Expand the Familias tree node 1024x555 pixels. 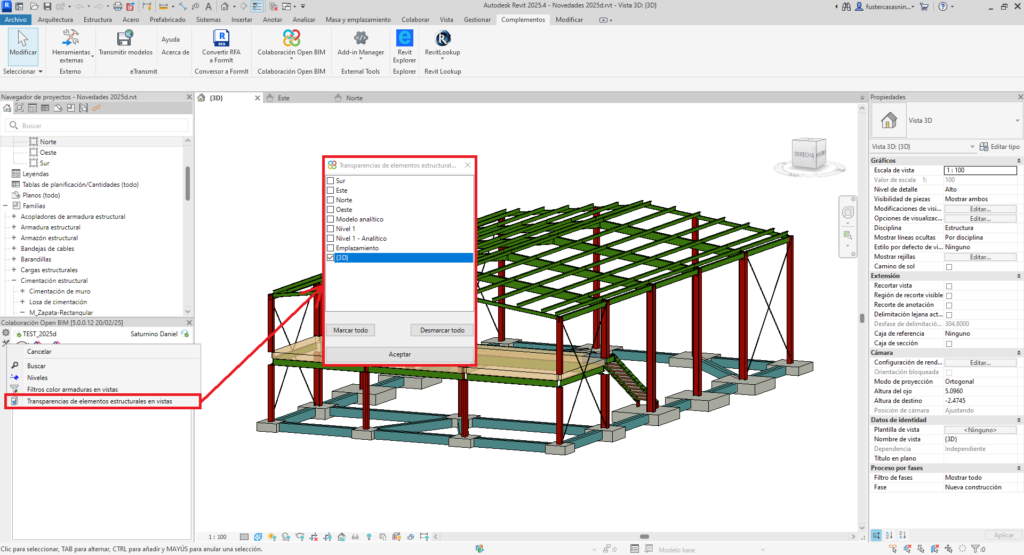pyautogui.click(x=6, y=205)
